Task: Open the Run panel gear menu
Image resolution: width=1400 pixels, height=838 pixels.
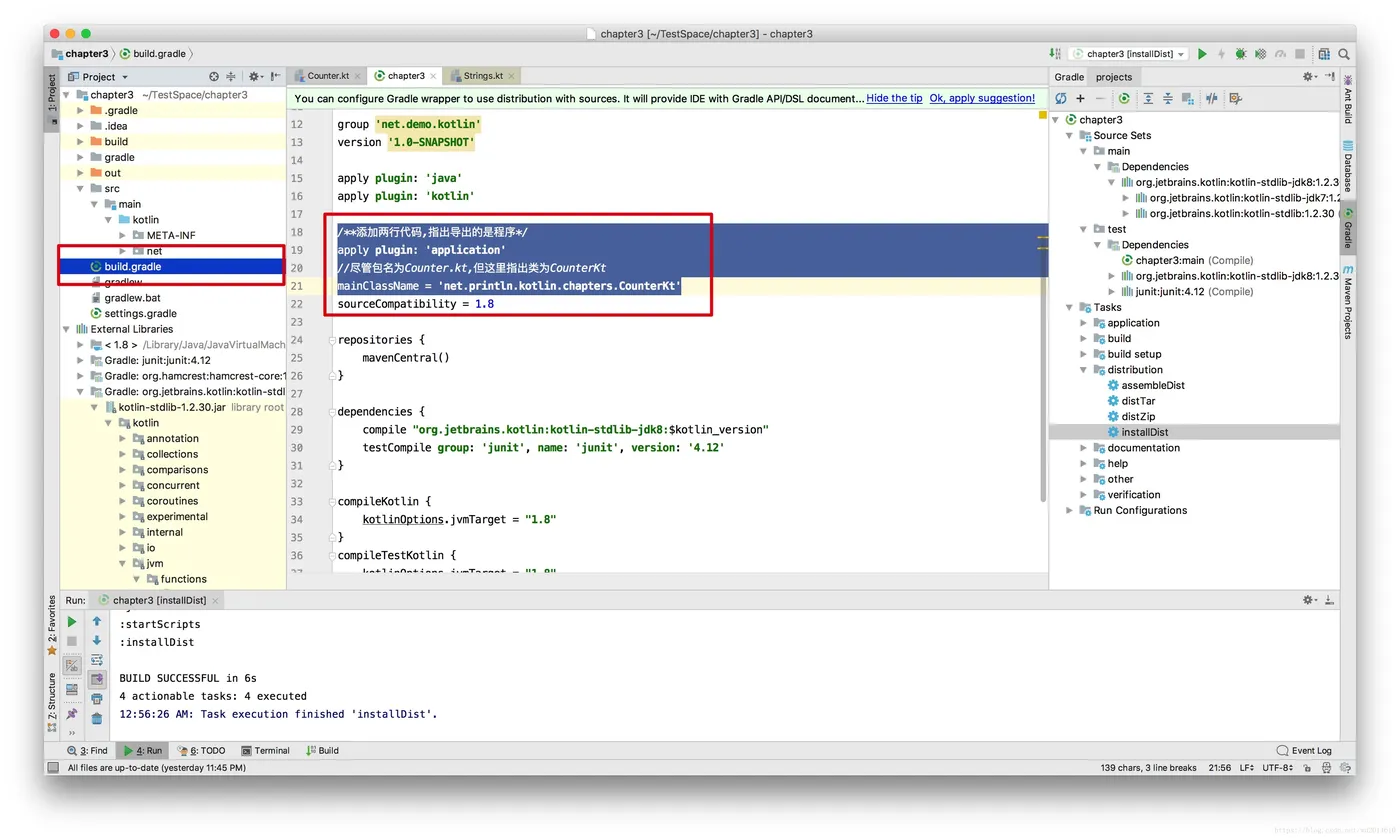Action: tap(1310, 600)
